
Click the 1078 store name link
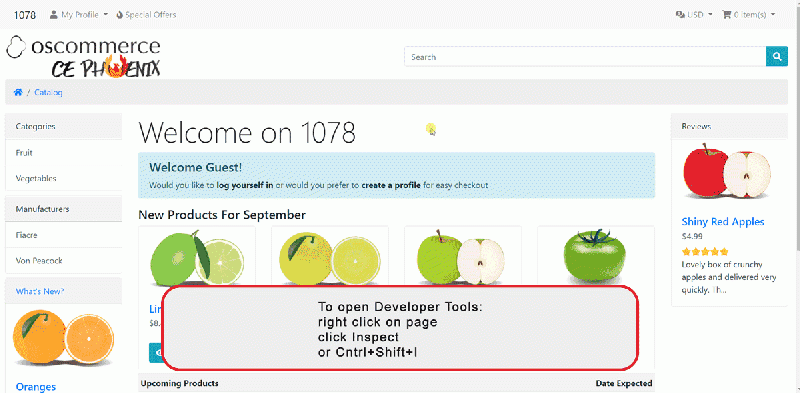(x=24, y=15)
